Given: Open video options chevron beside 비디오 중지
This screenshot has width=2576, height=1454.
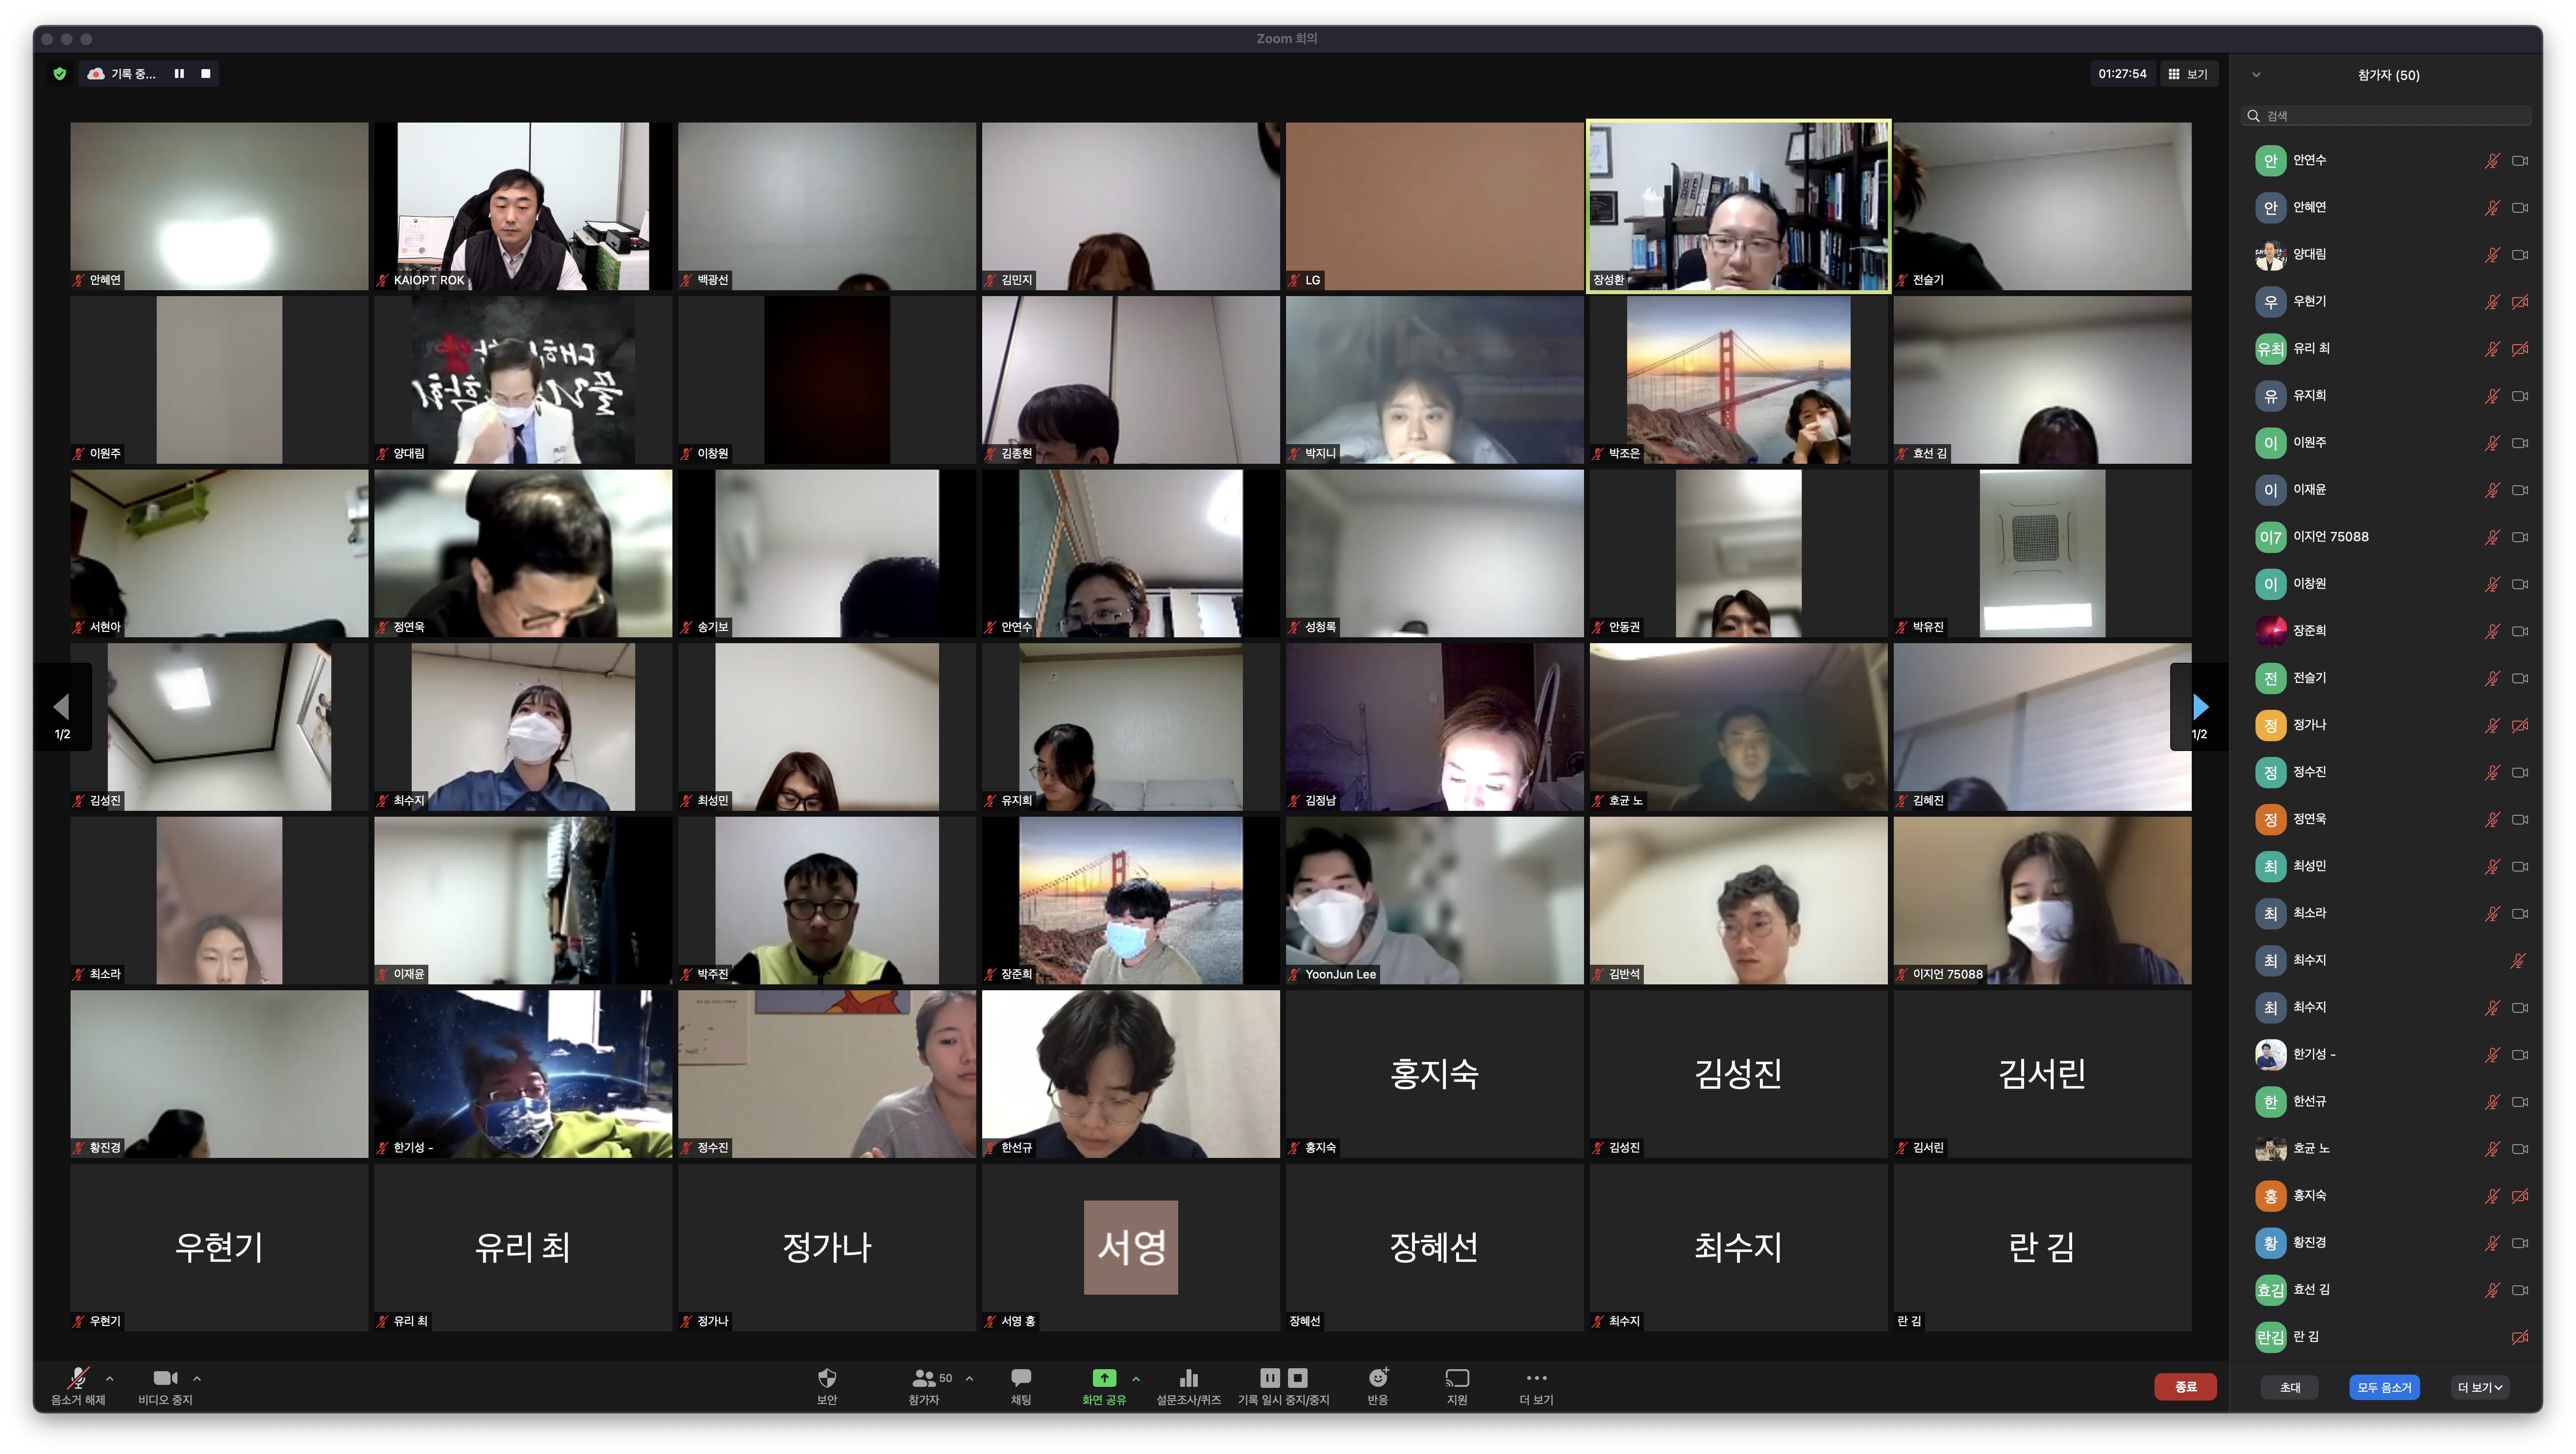Looking at the screenshot, I should pos(197,1378).
